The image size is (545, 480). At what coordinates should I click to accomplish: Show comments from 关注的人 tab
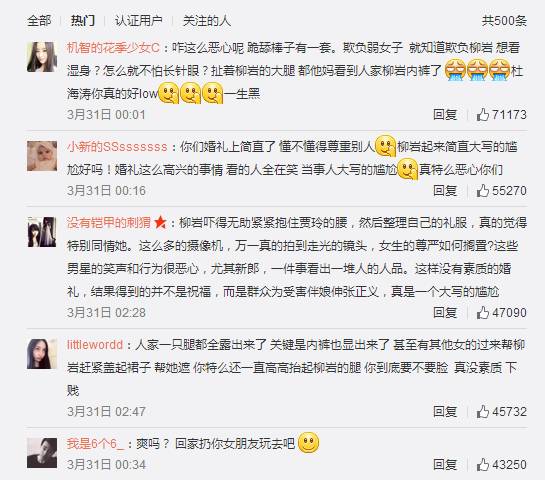click(x=207, y=21)
